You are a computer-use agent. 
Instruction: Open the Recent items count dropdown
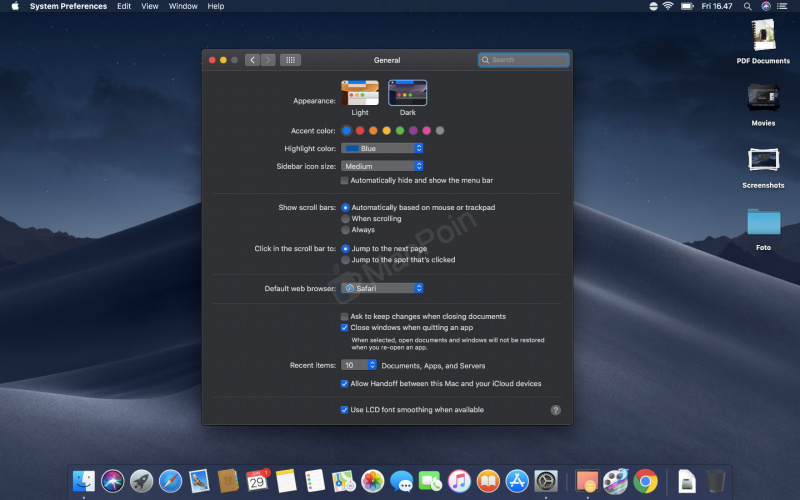359,365
